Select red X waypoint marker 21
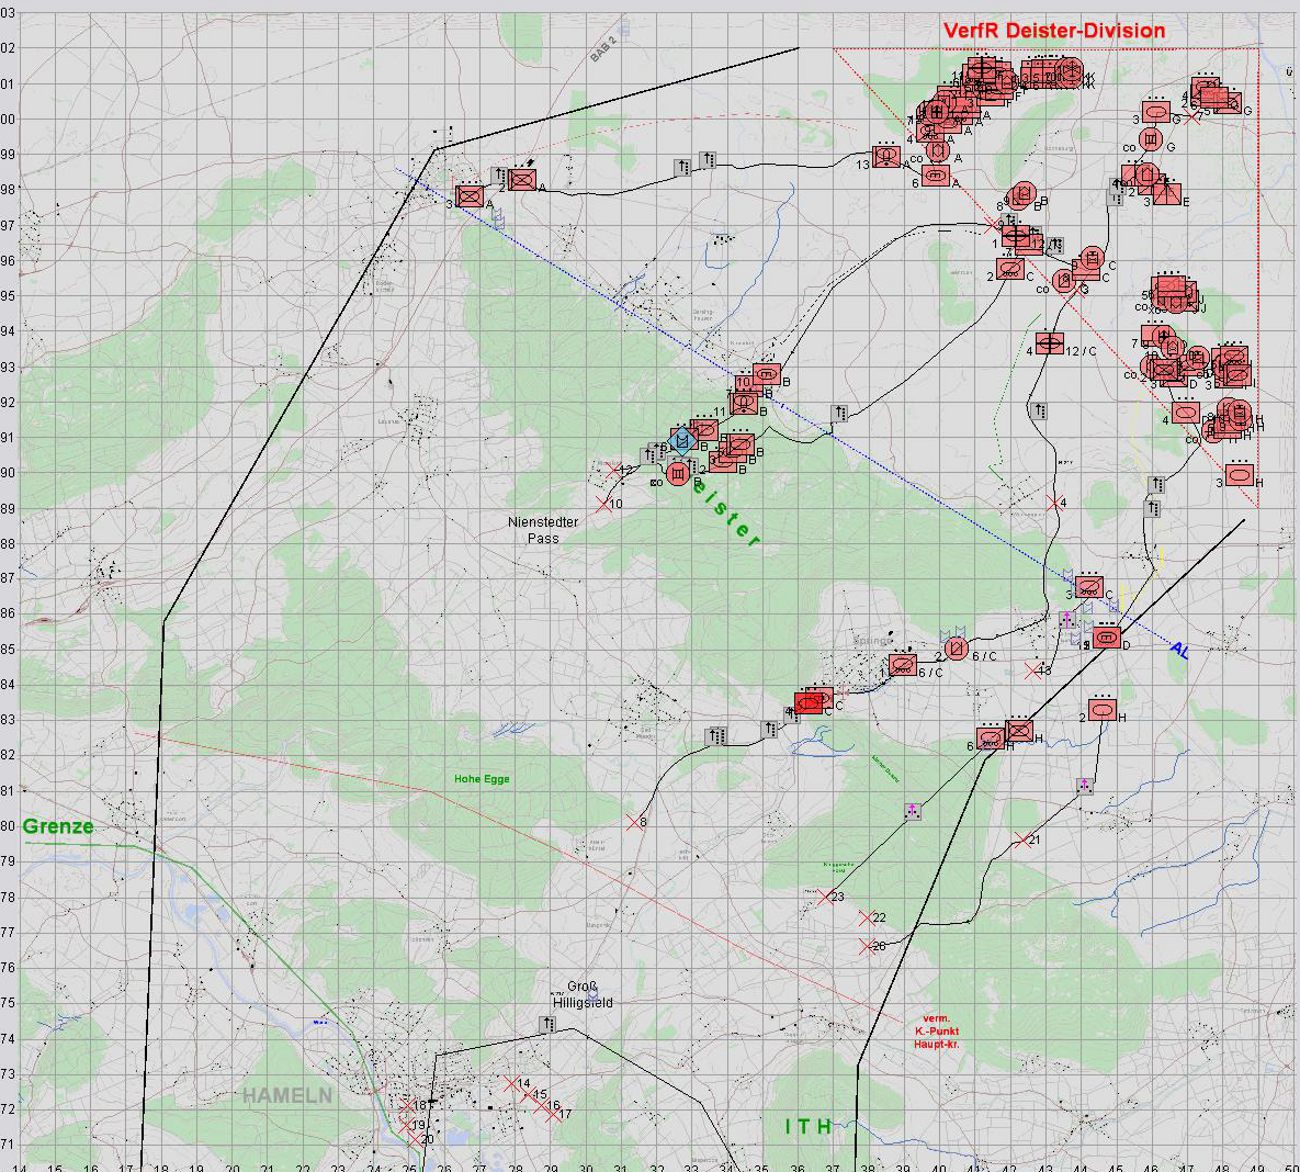This screenshot has width=1300, height=1172. tap(1021, 840)
